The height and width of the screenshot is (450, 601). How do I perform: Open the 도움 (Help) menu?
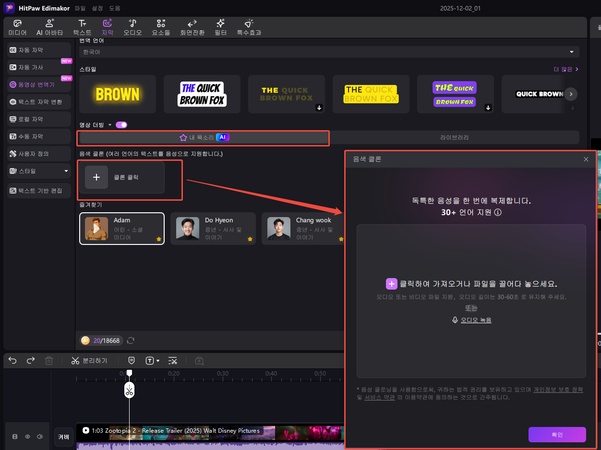pyautogui.click(x=114, y=8)
